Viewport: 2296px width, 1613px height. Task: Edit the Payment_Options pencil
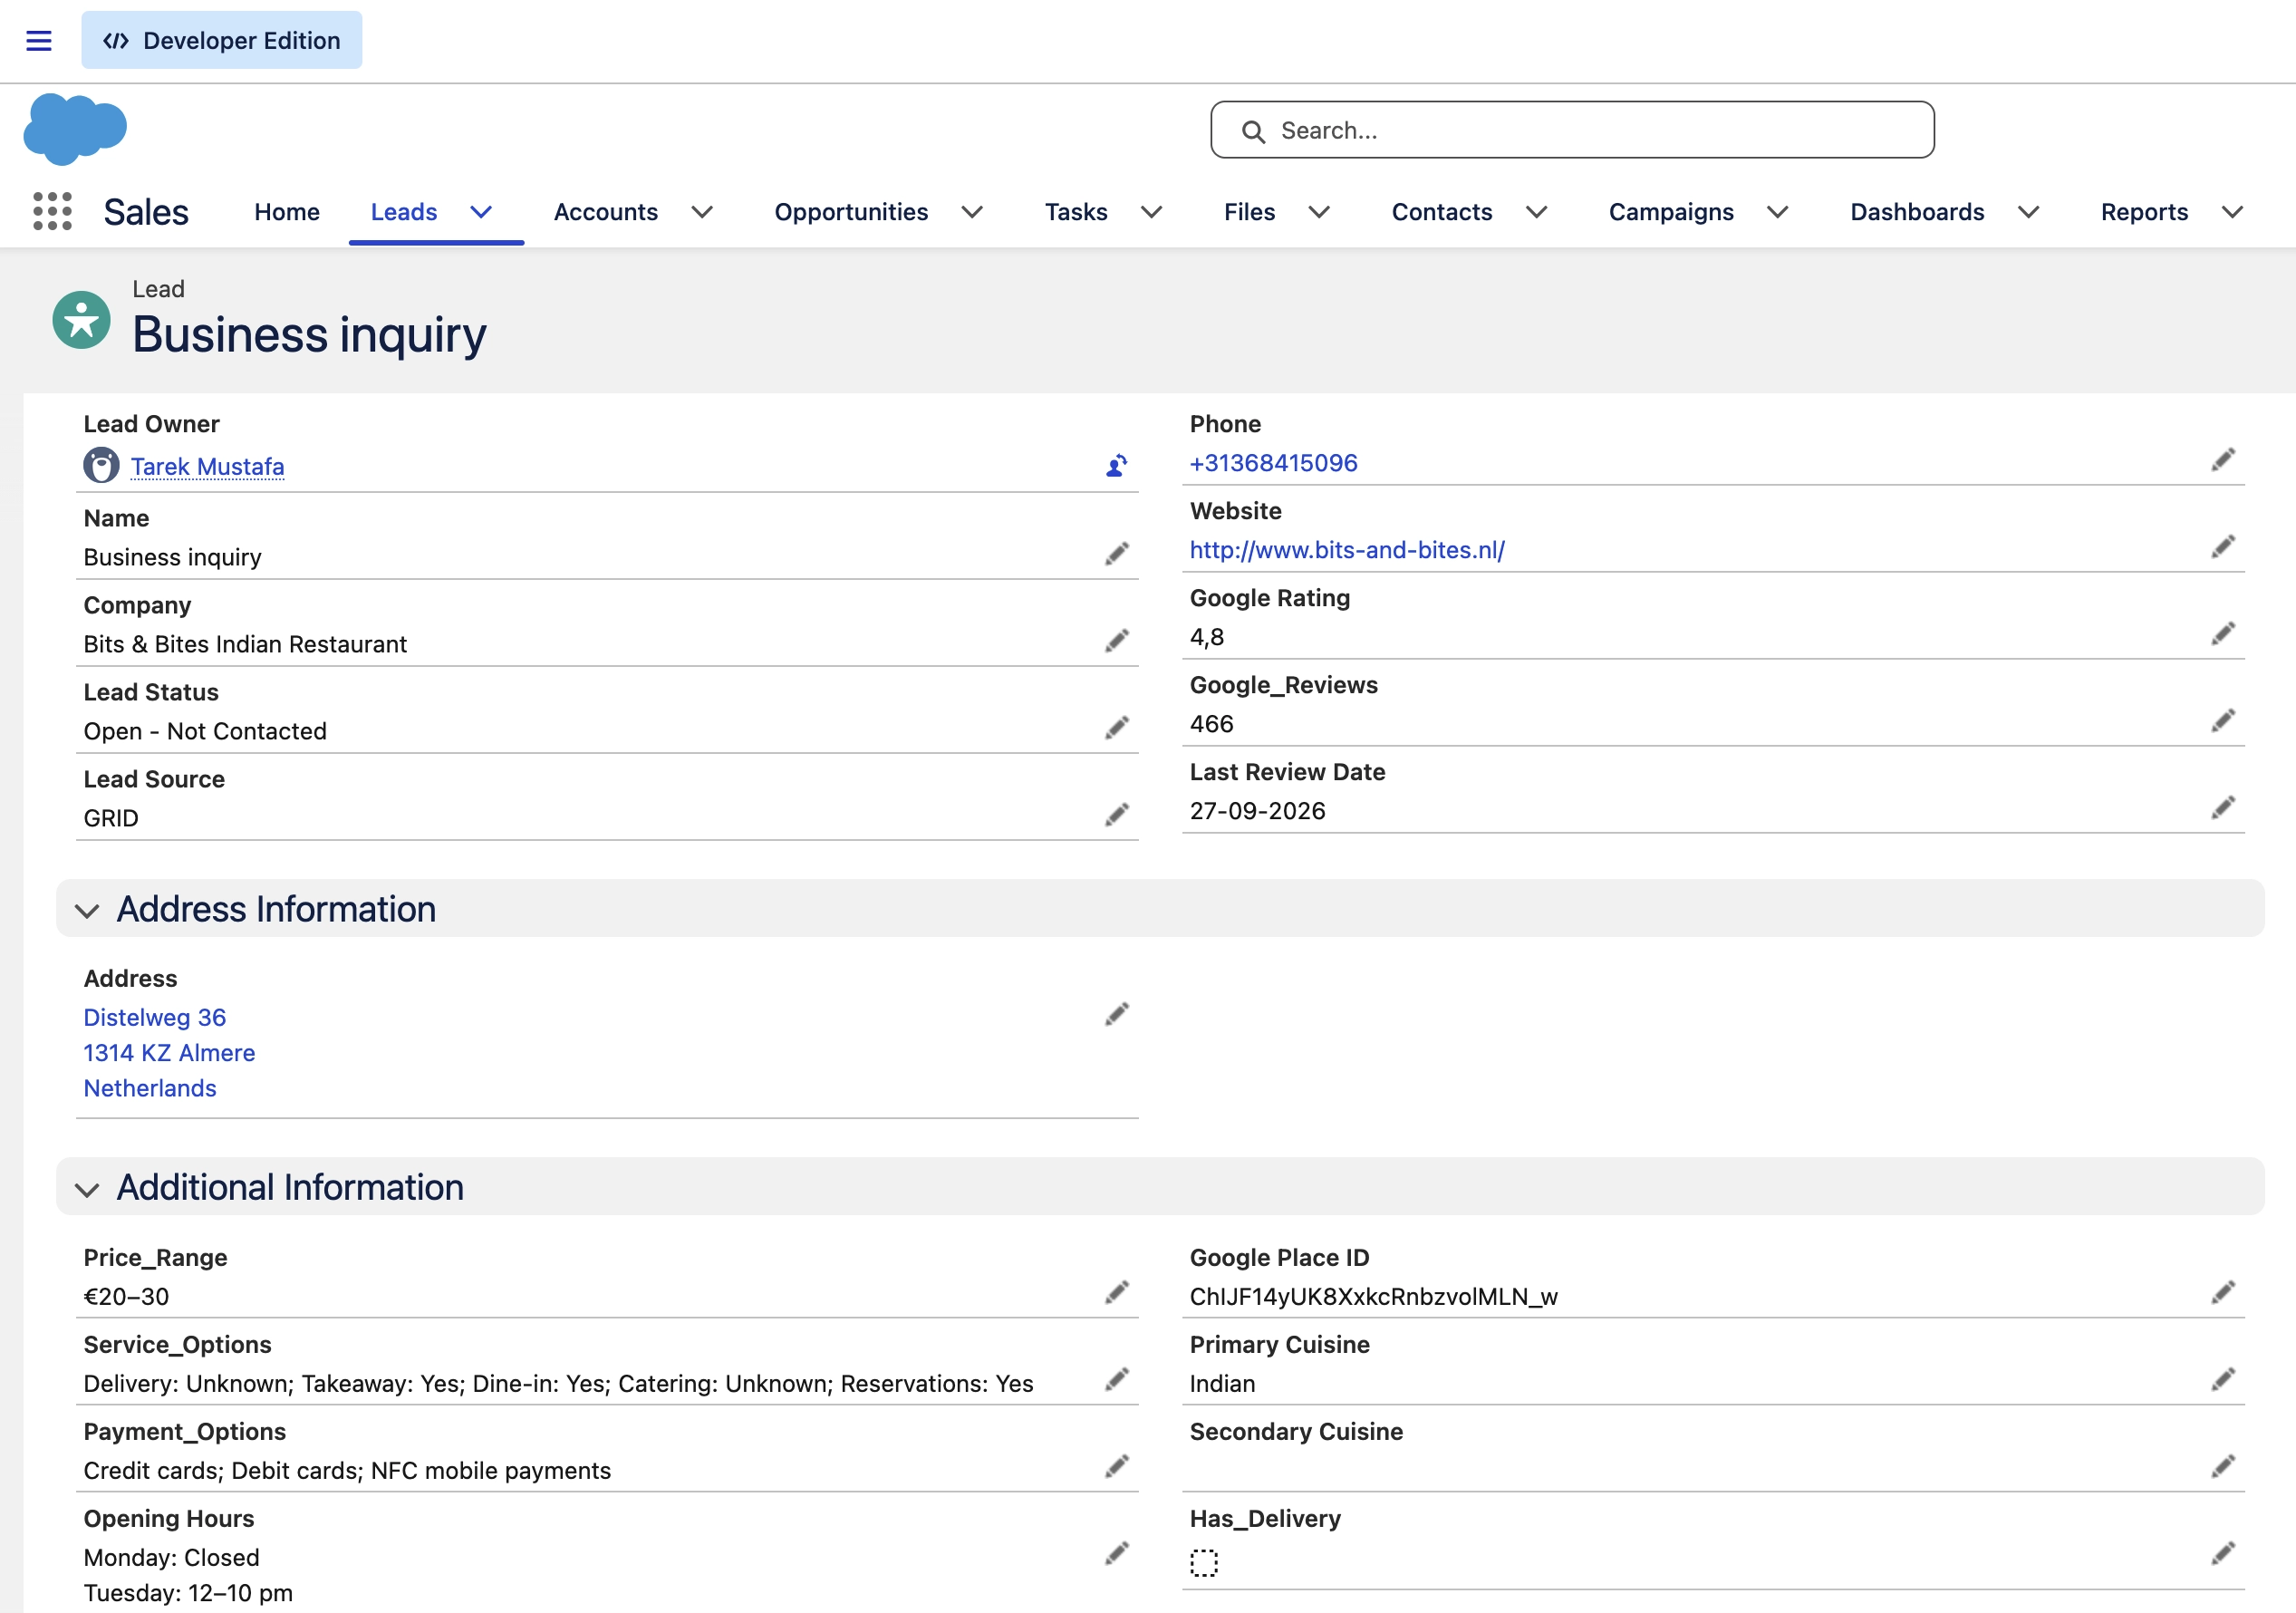pyautogui.click(x=1117, y=1467)
